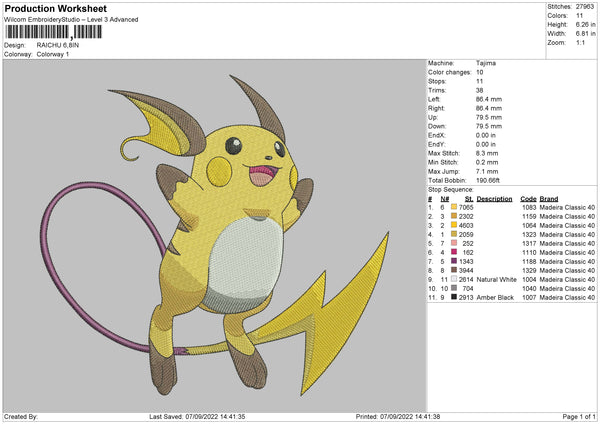The width and height of the screenshot is (600, 424).
Task: Click the stitches count '27963'
Action: 585,7
